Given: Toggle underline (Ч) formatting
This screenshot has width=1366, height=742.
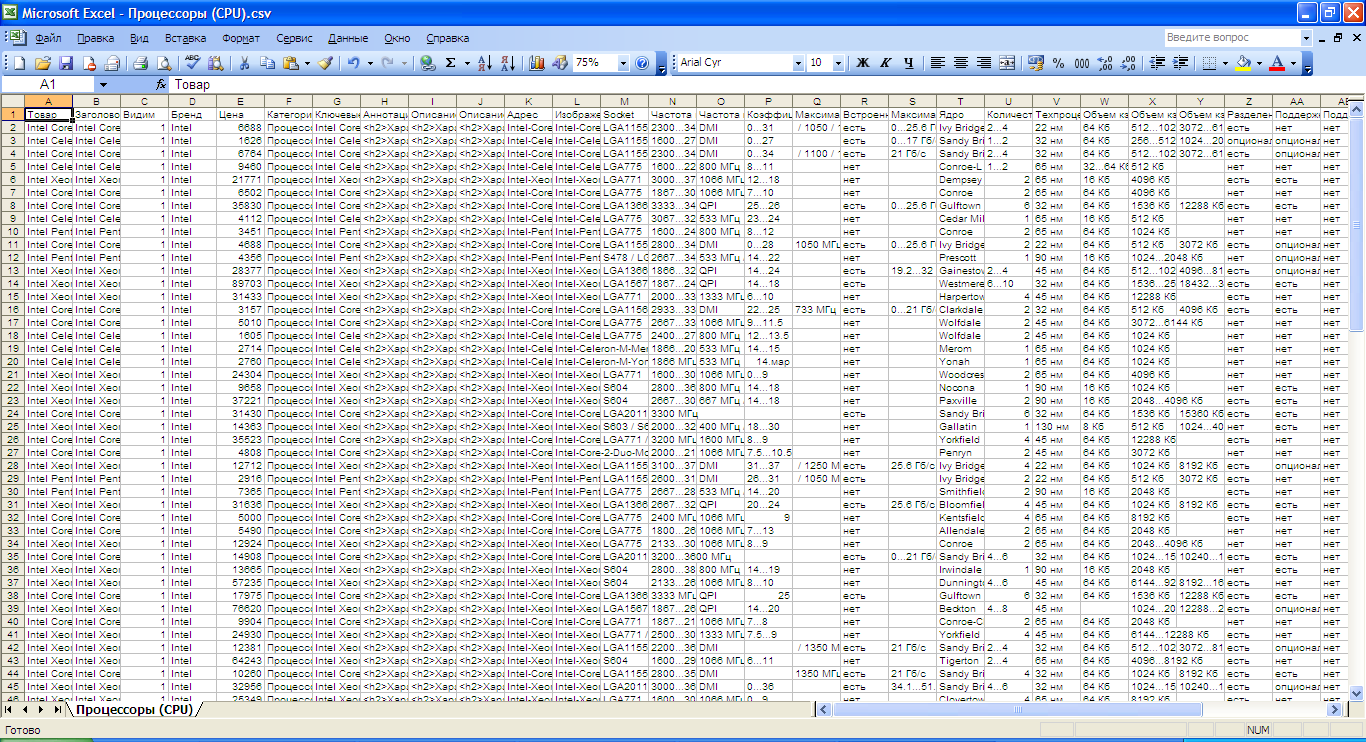Looking at the screenshot, I should coord(909,62).
